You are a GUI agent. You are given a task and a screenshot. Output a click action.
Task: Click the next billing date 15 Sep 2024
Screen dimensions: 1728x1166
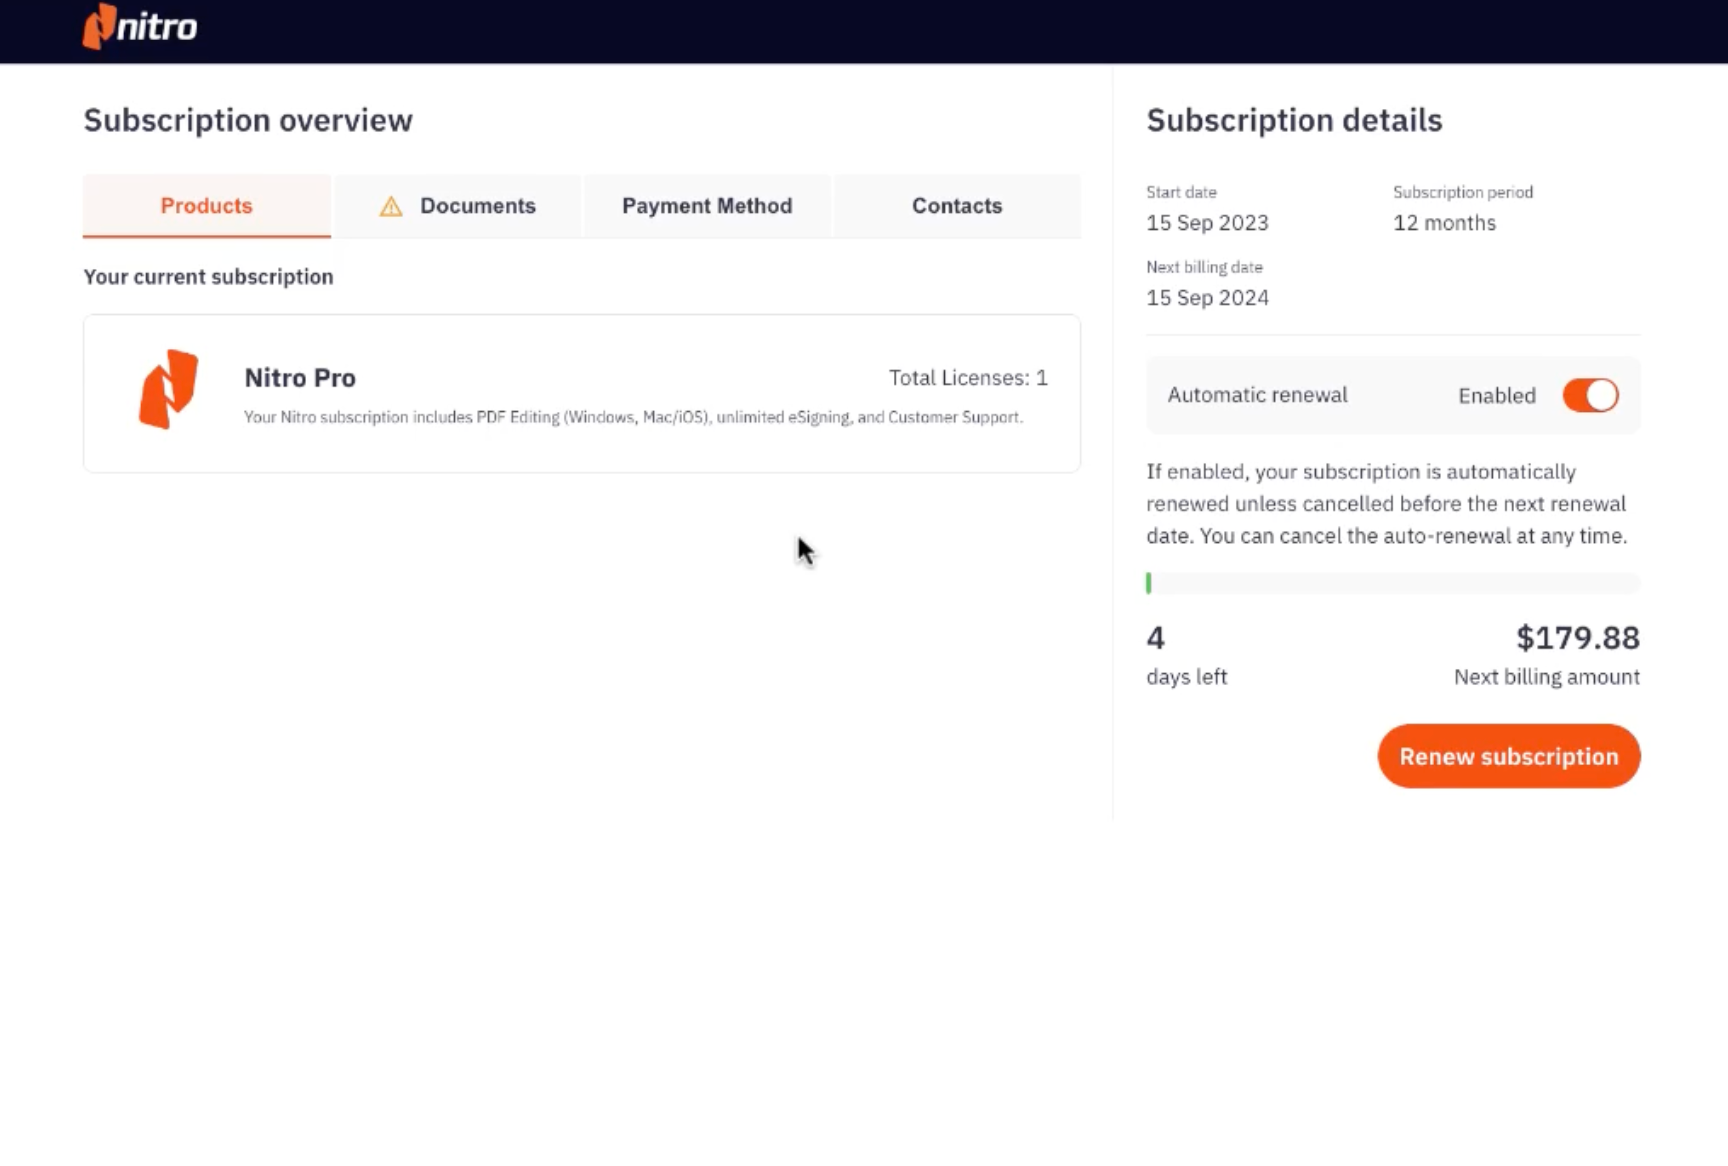point(1207,297)
